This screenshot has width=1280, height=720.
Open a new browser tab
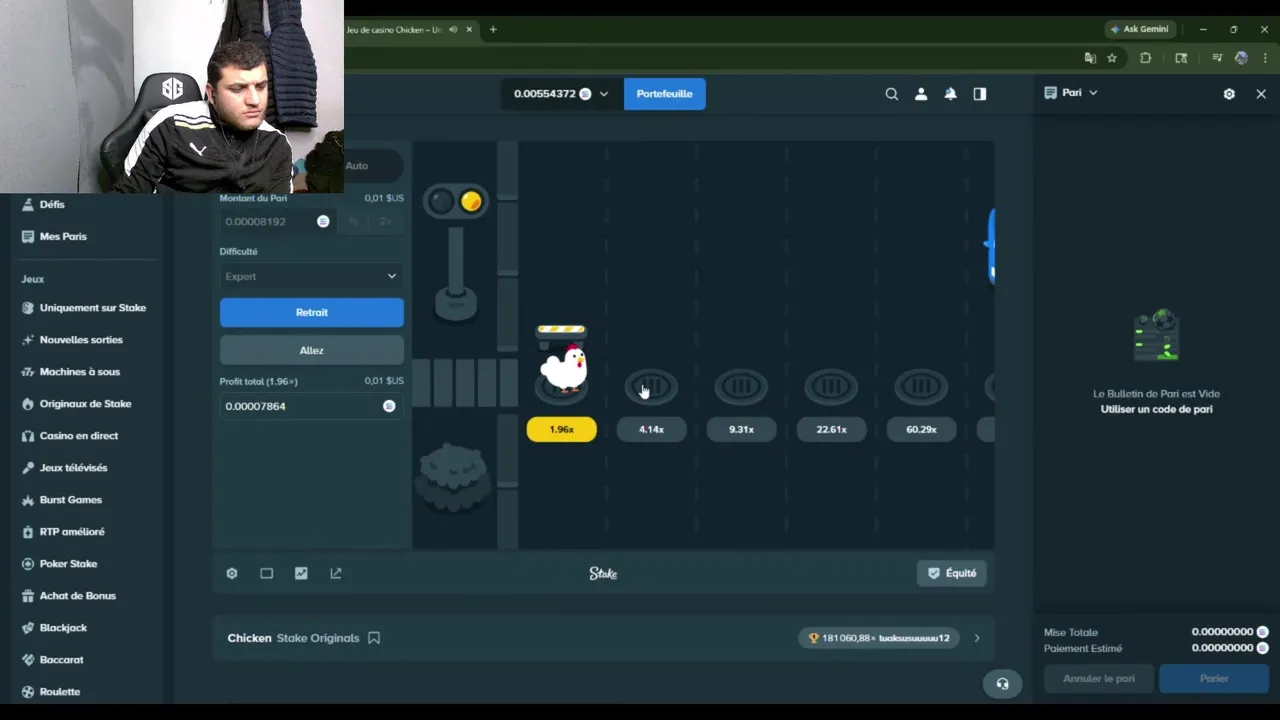point(493,30)
